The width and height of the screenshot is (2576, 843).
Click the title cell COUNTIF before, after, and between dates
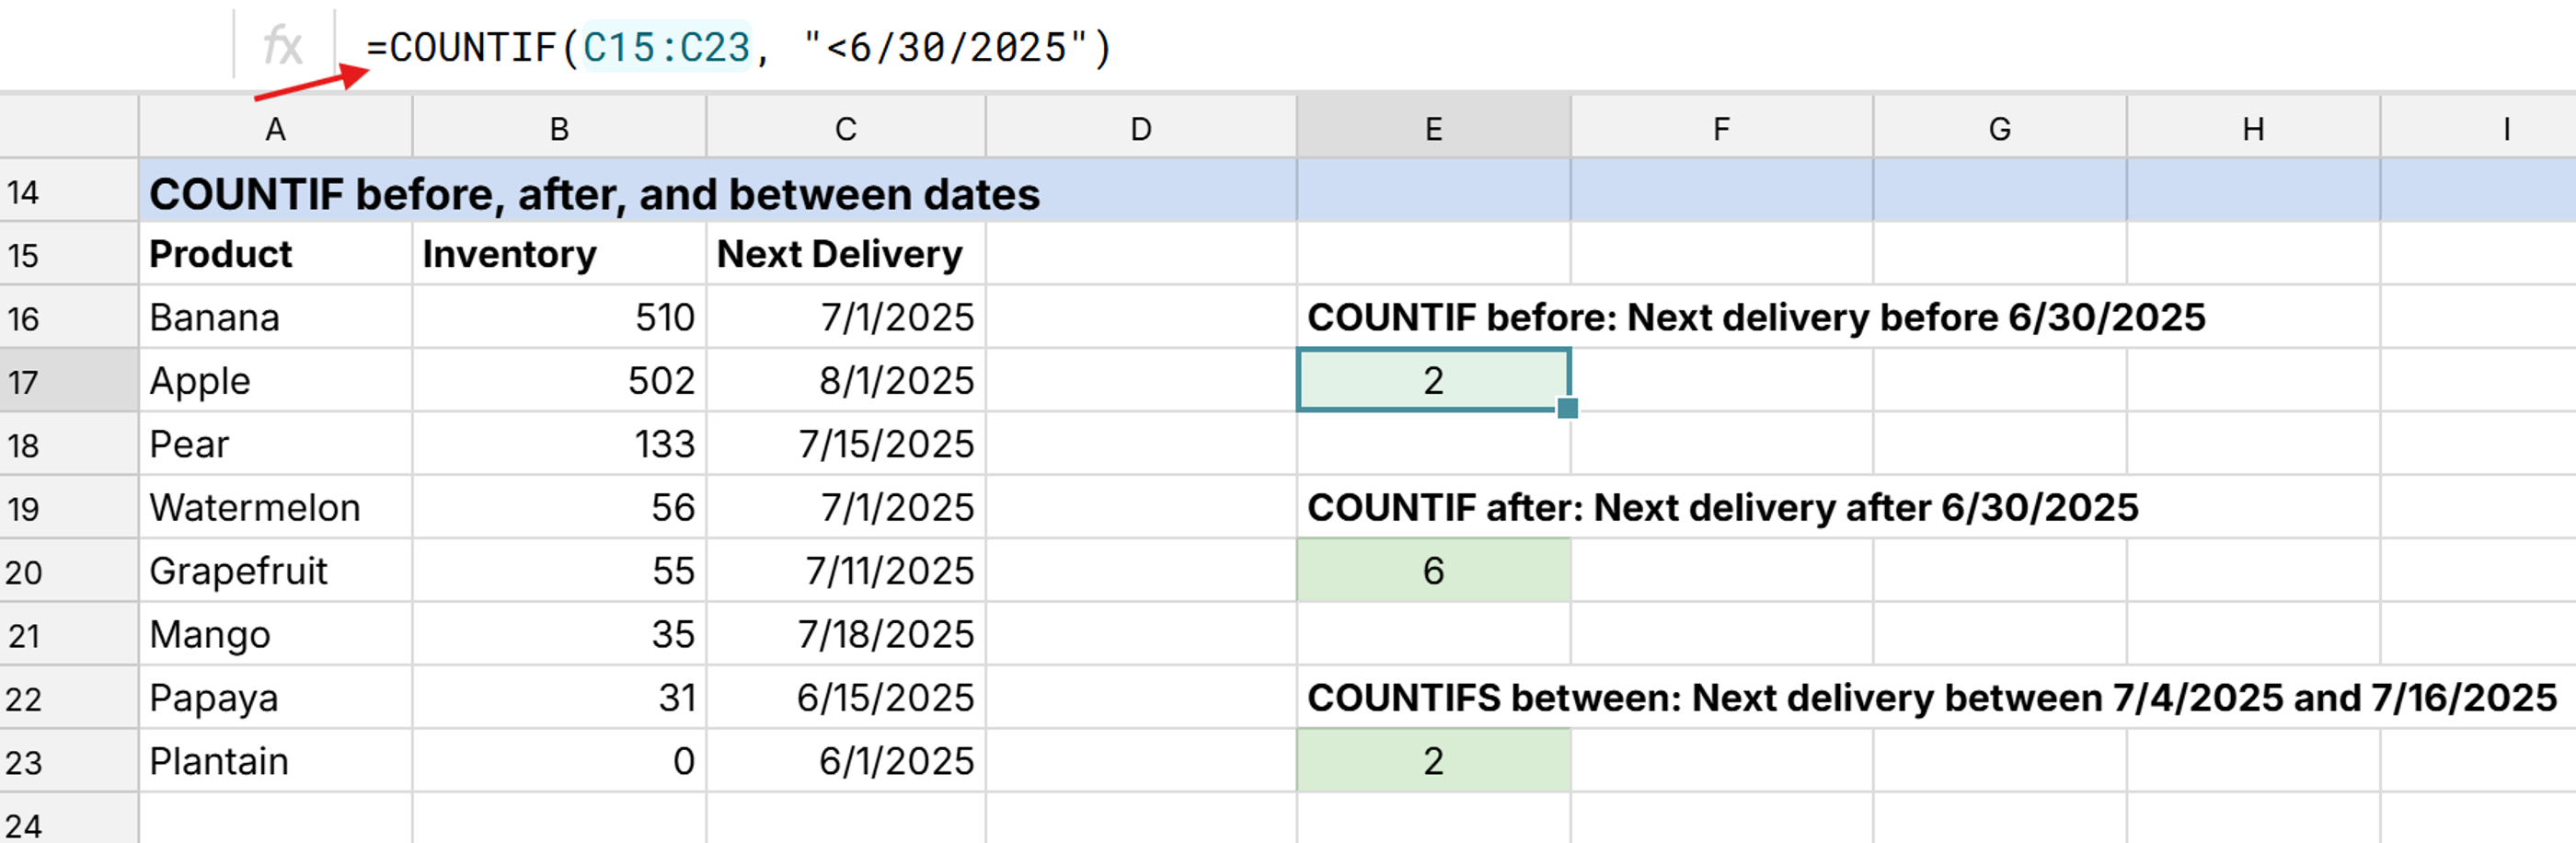click(x=594, y=193)
